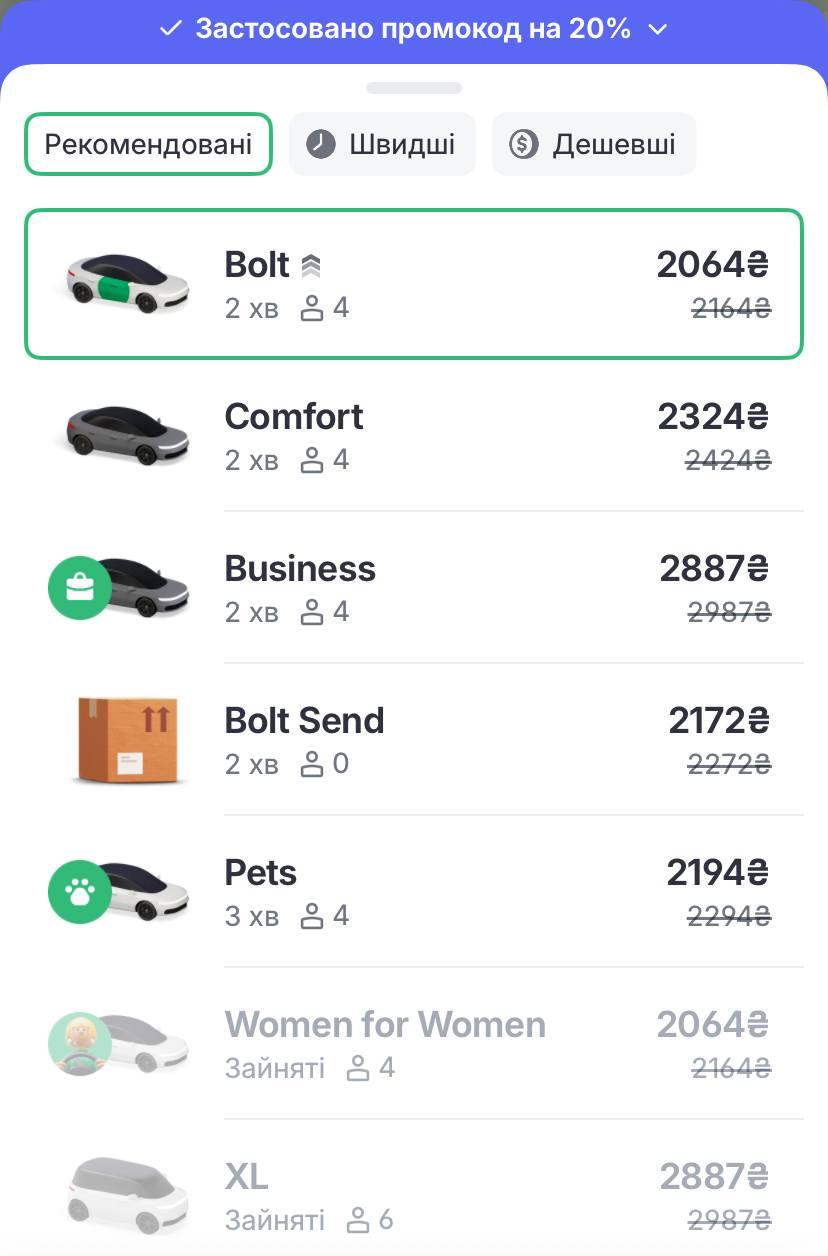Choose the Comfort ride option

[414, 436]
